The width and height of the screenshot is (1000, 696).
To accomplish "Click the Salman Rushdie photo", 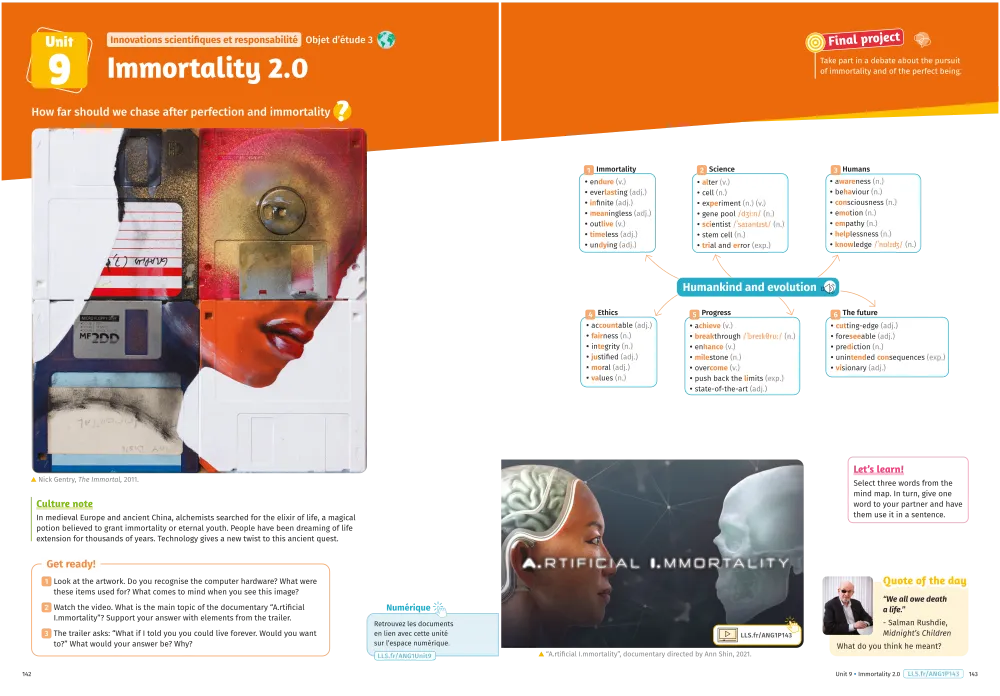I will point(847,606).
